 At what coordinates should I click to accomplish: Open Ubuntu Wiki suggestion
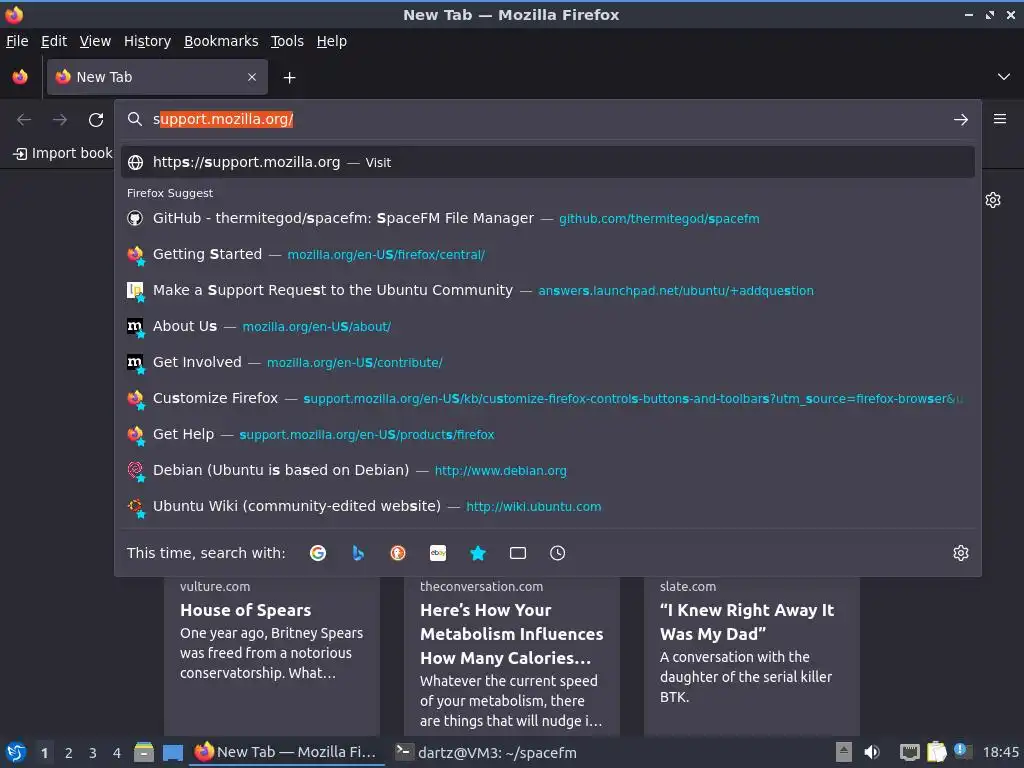point(548,506)
